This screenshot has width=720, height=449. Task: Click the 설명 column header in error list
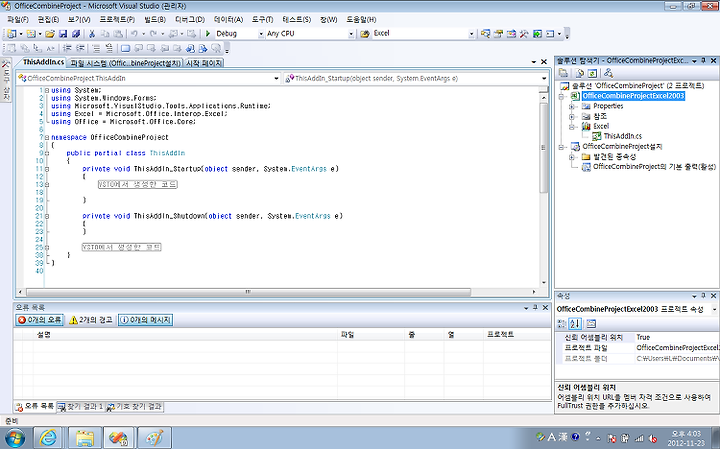pyautogui.click(x=186, y=335)
